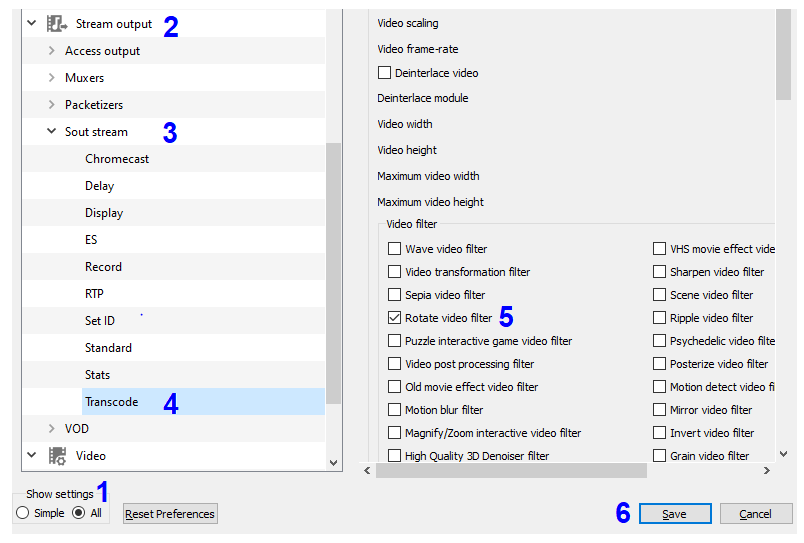
Task: Click the Stream output category icon
Action: point(57,24)
